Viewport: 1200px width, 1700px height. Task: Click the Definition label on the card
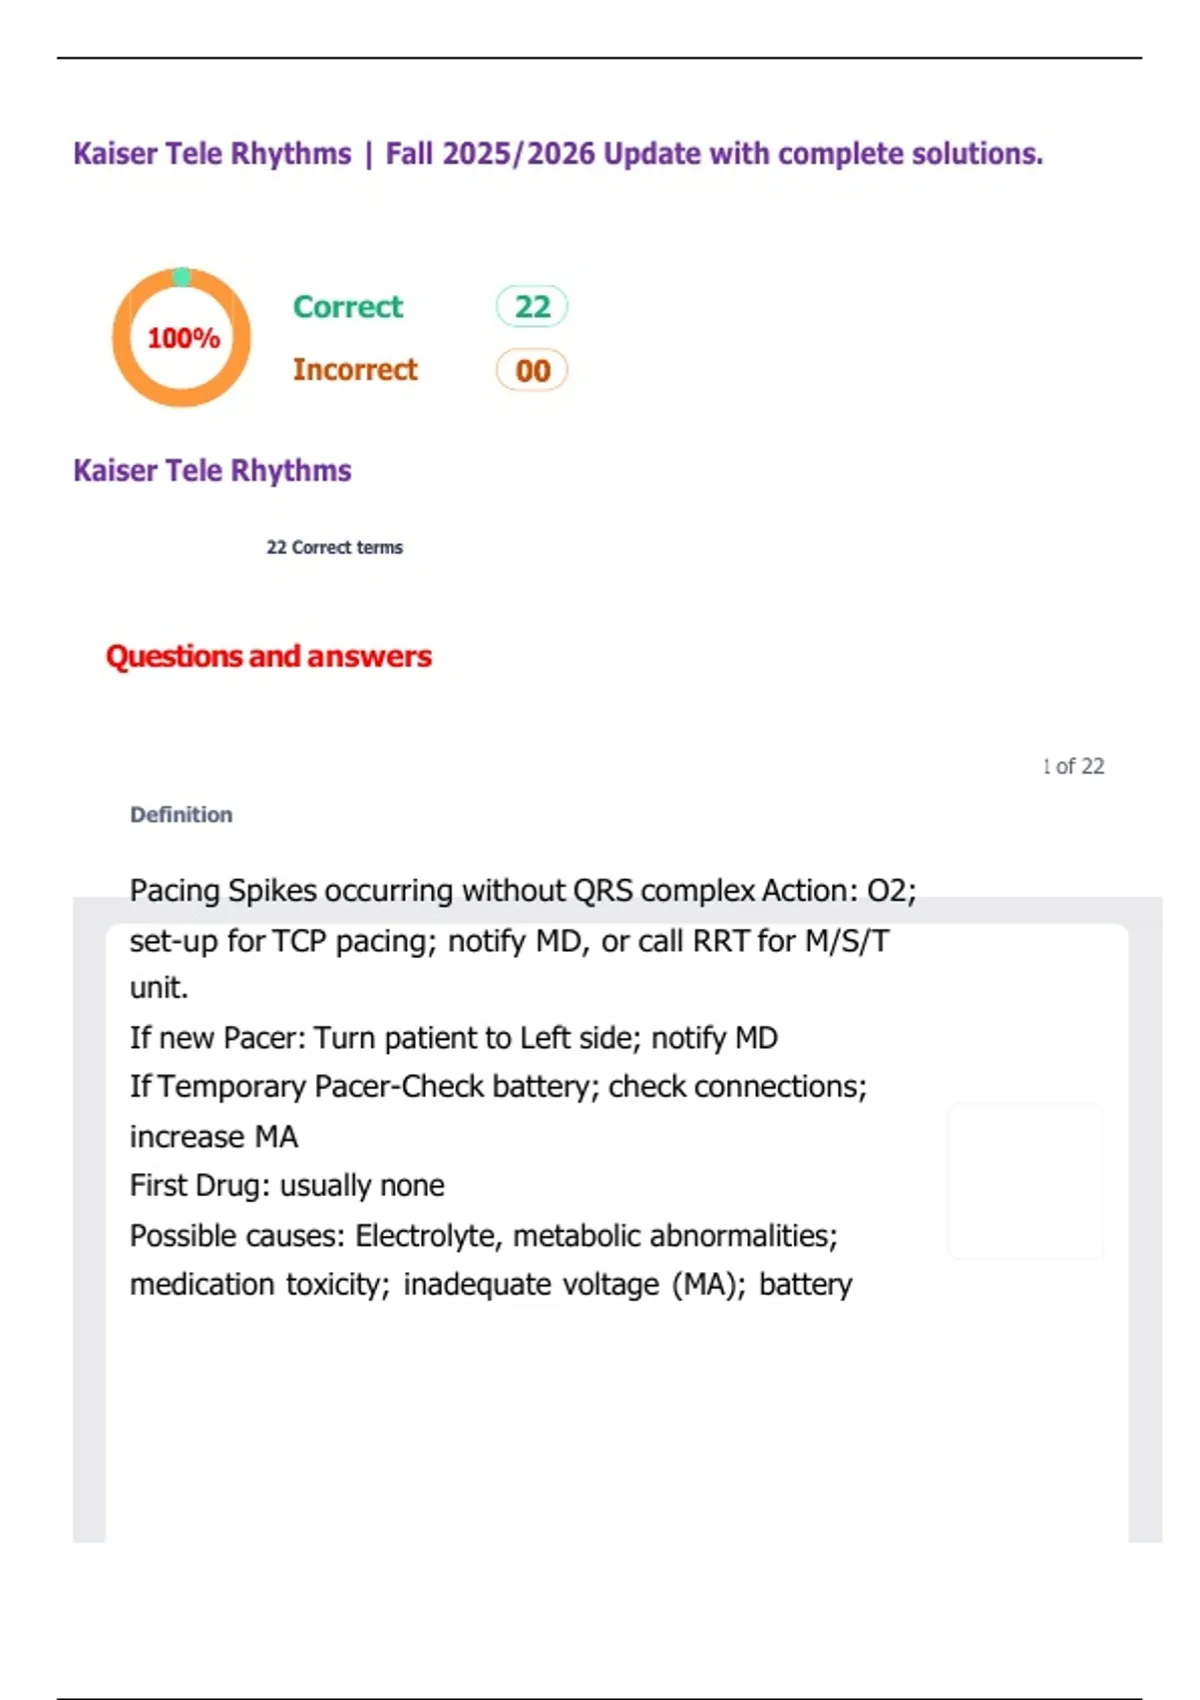[181, 815]
